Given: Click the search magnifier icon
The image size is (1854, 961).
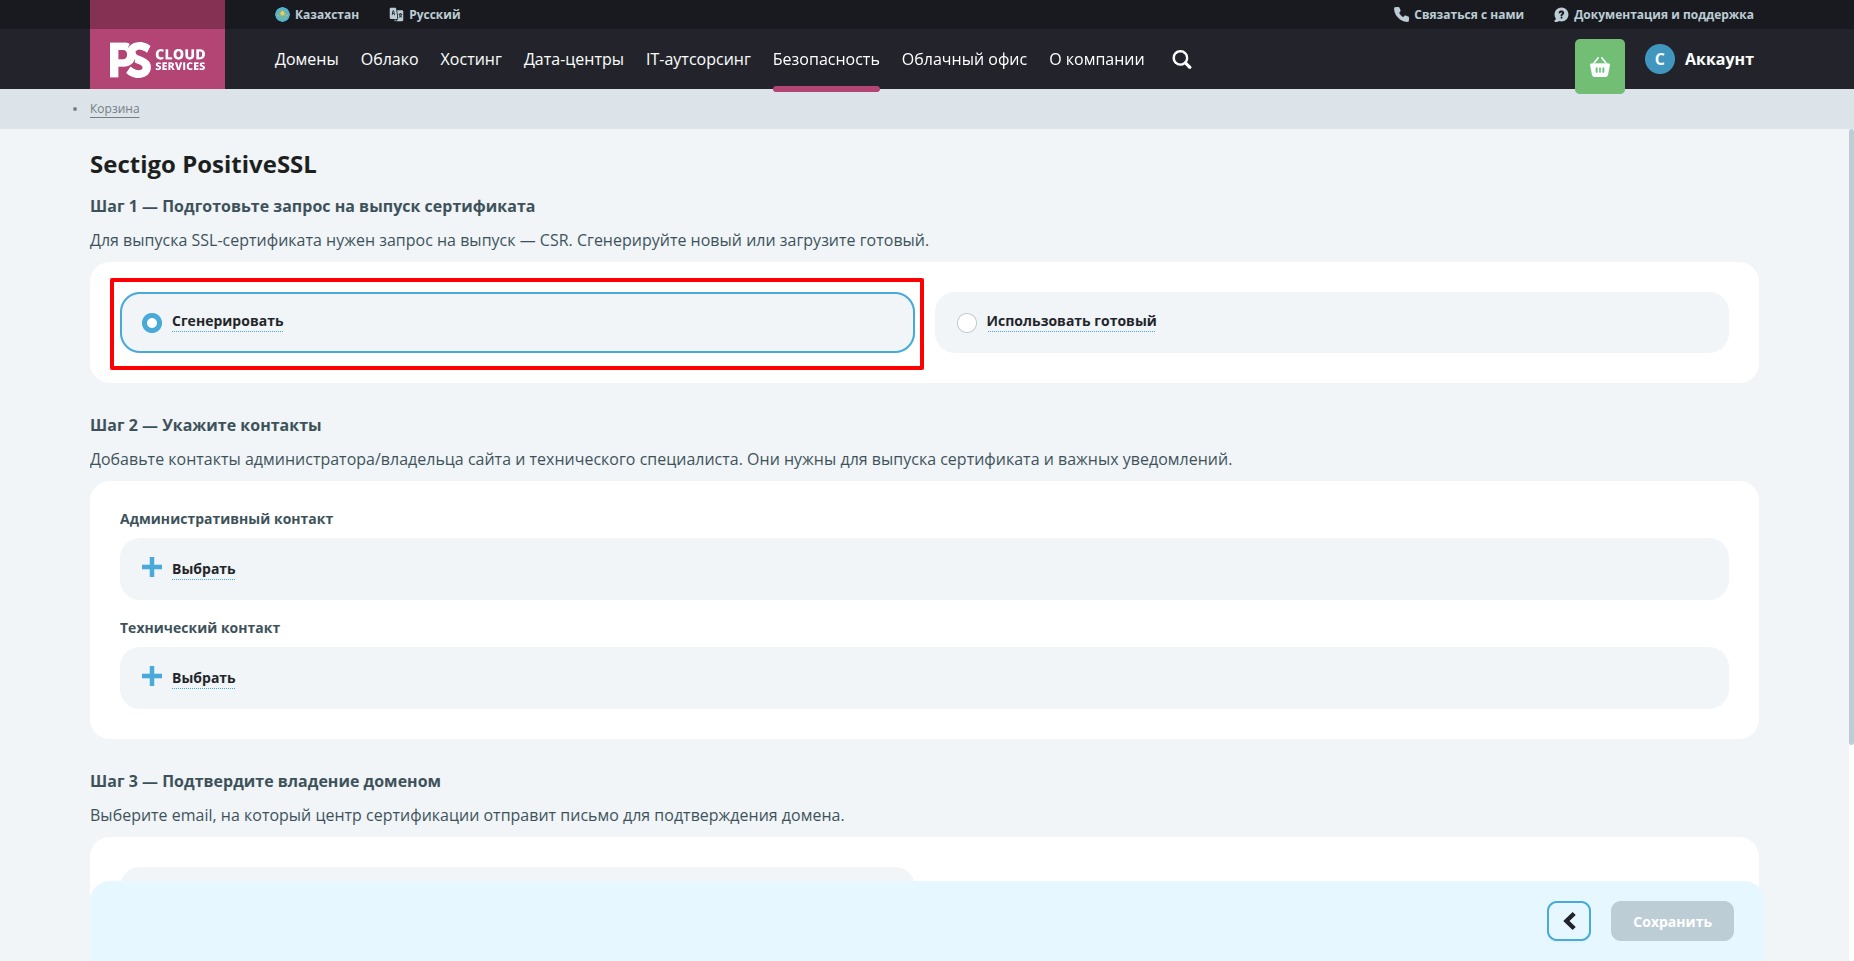Looking at the screenshot, I should coord(1182,60).
